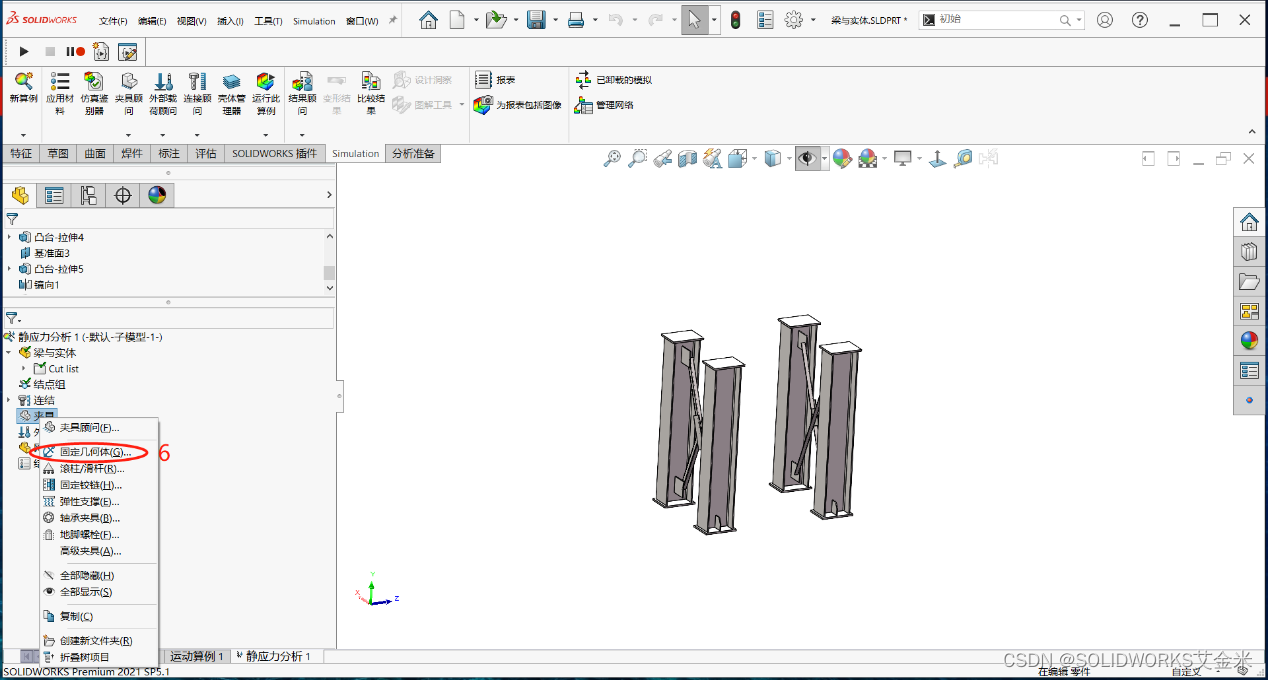Expand the 运行此算例 dropdown arrow
Image resolution: width=1268 pixels, height=680 pixels.
[x=265, y=135]
